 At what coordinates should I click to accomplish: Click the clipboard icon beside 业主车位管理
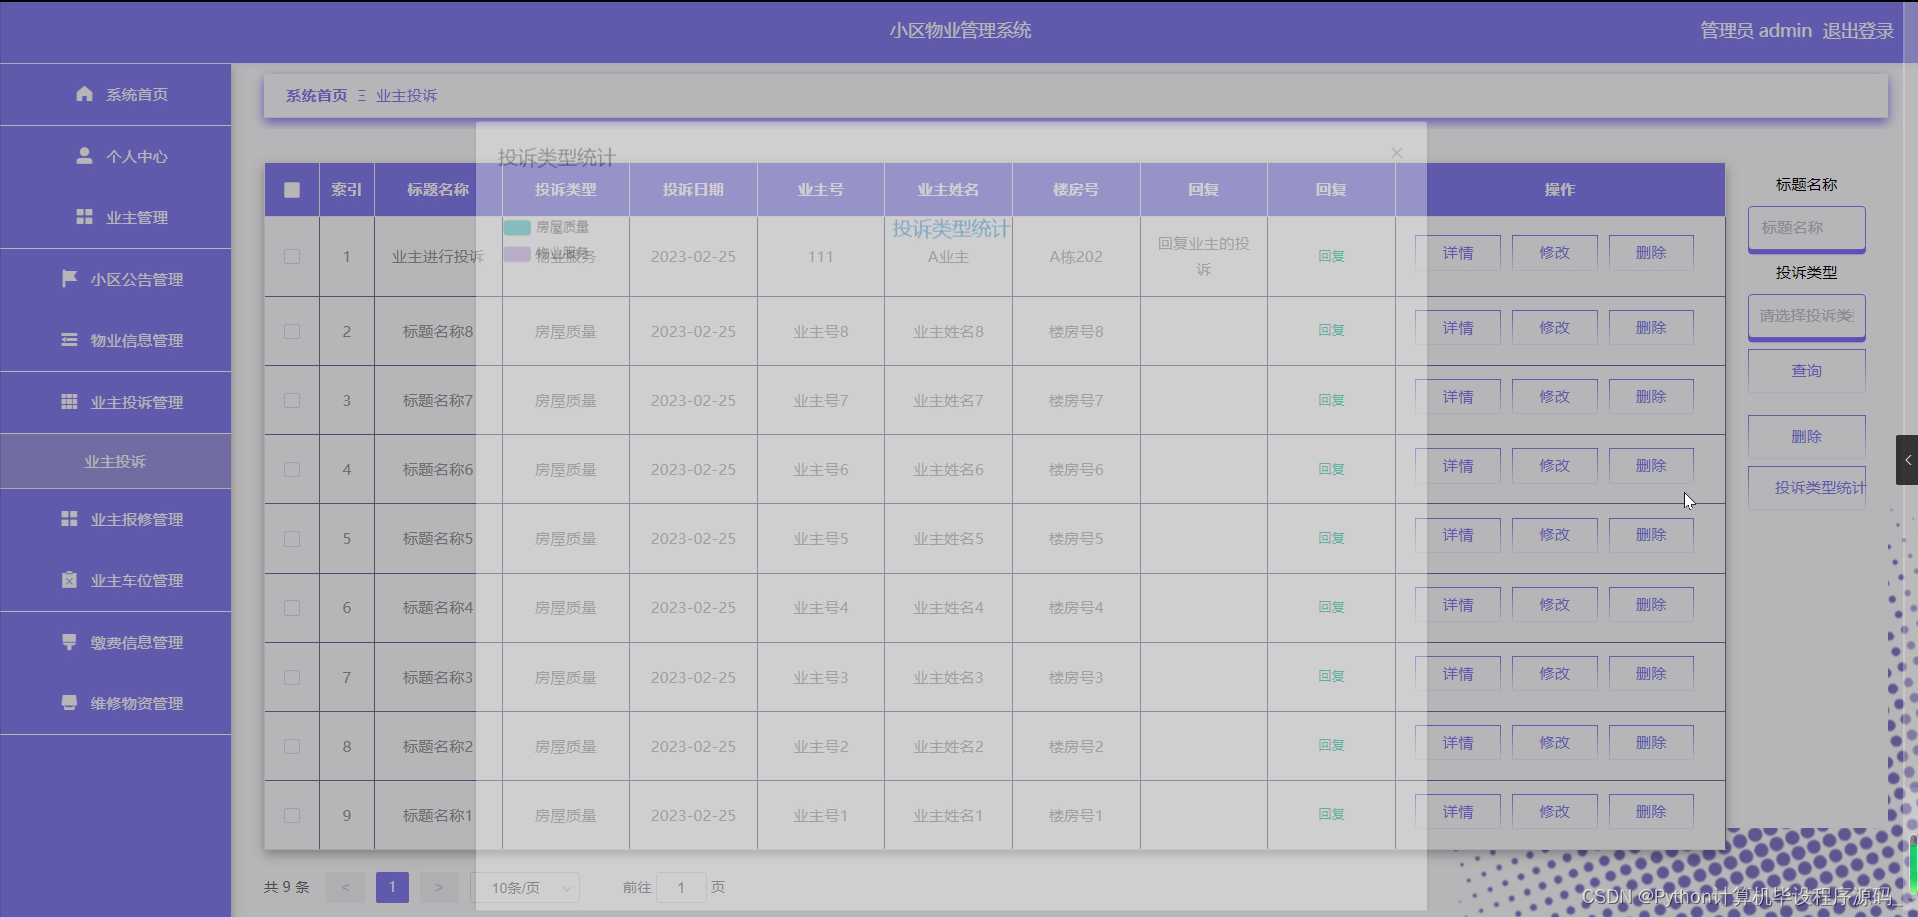[x=69, y=580]
